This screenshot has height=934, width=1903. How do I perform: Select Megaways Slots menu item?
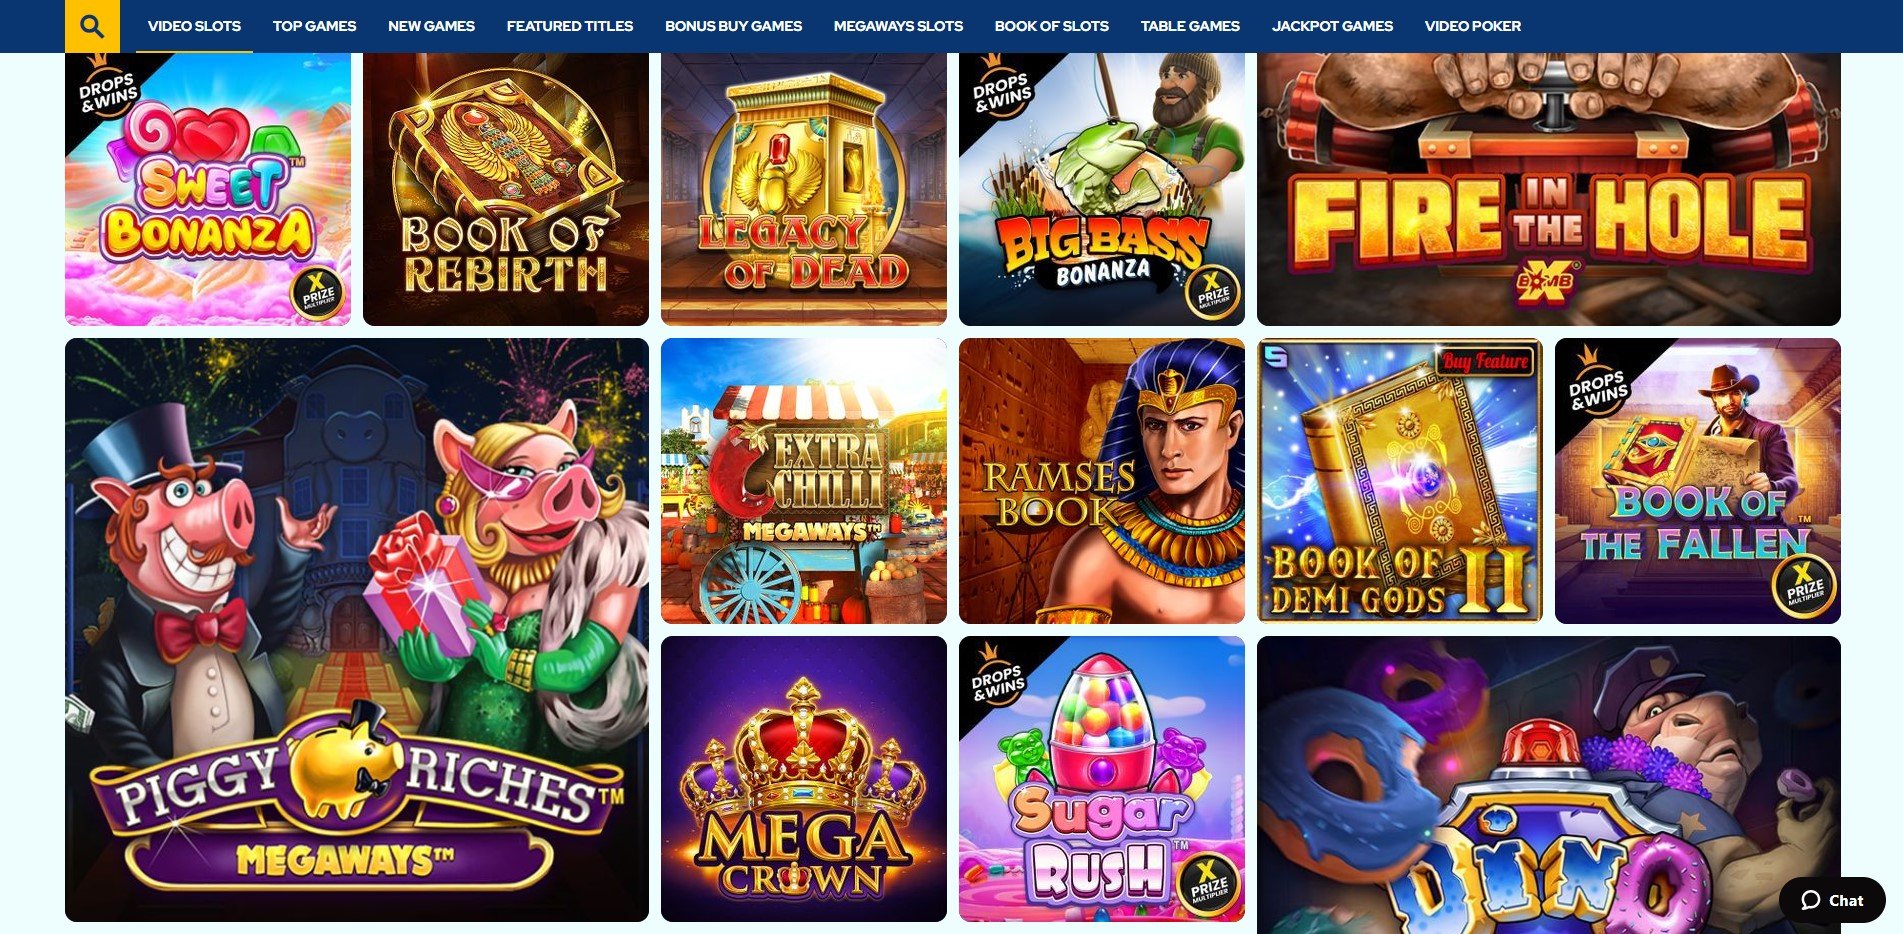click(x=898, y=26)
